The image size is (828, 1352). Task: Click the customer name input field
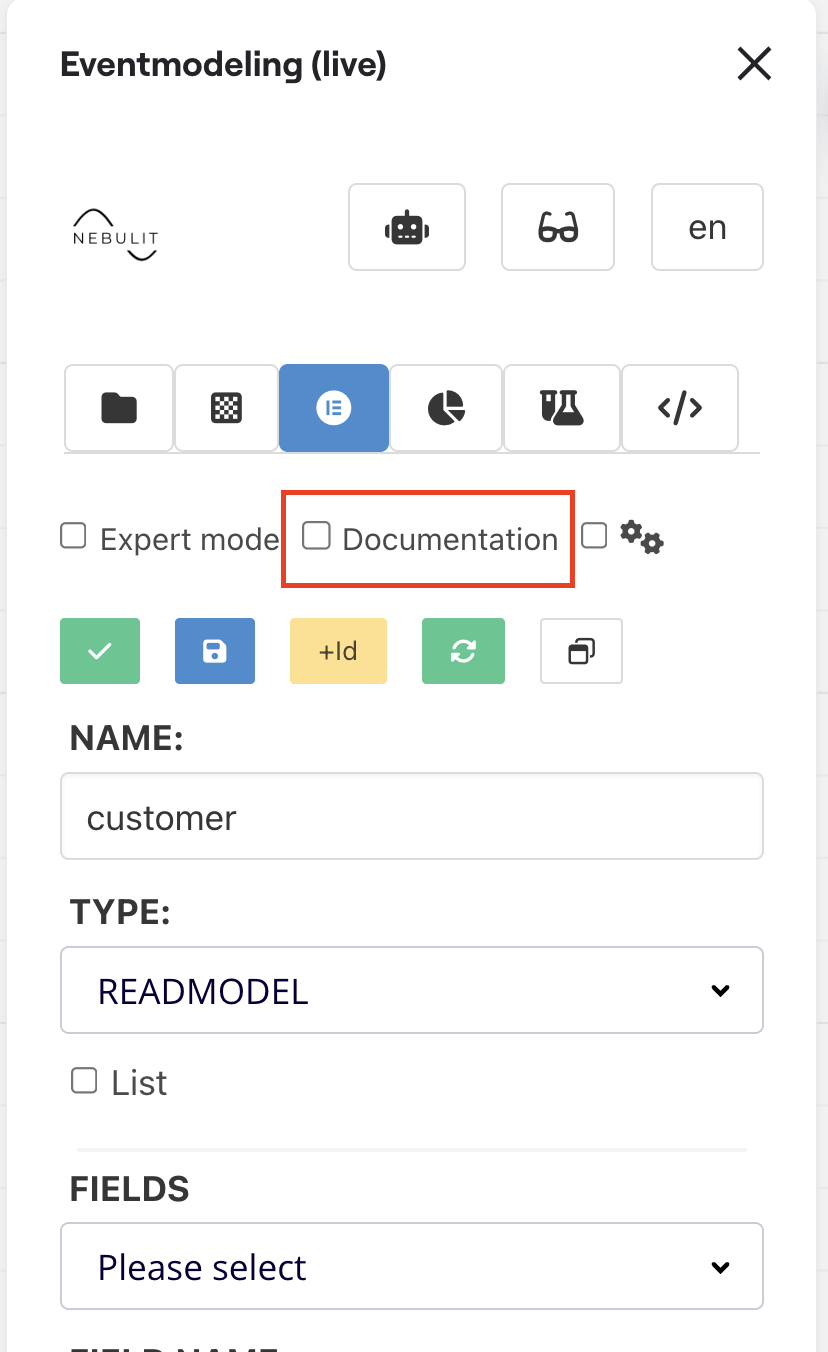point(412,816)
